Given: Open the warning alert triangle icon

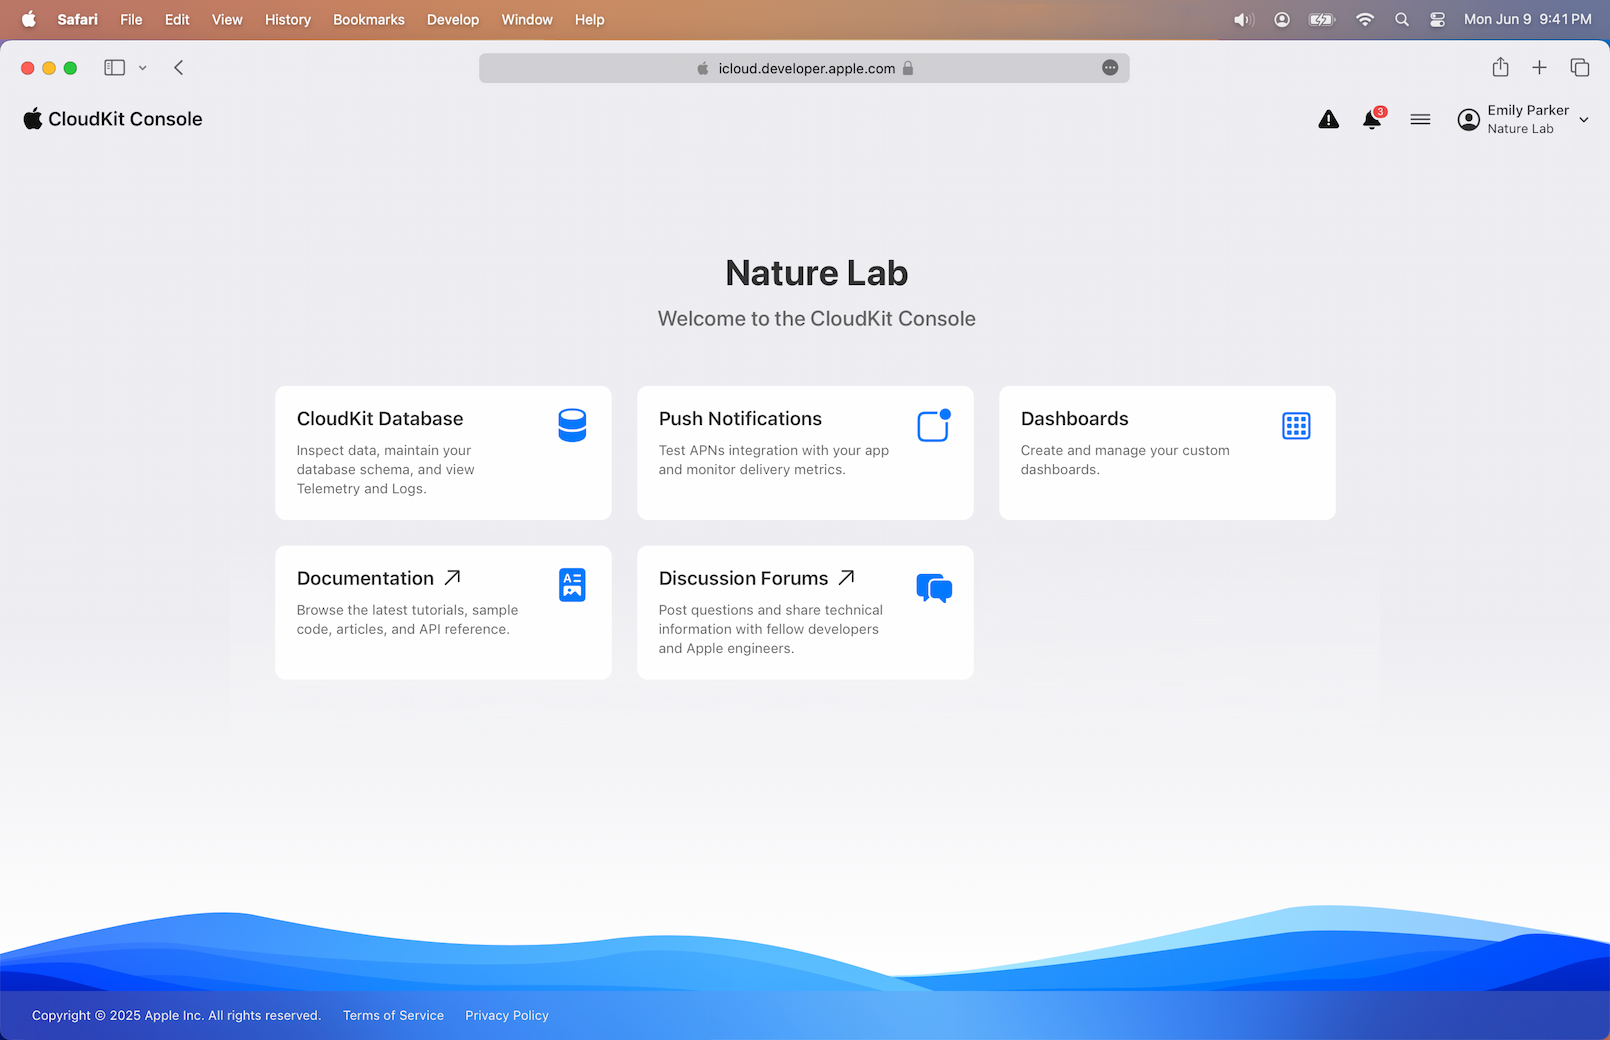Looking at the screenshot, I should (x=1328, y=120).
